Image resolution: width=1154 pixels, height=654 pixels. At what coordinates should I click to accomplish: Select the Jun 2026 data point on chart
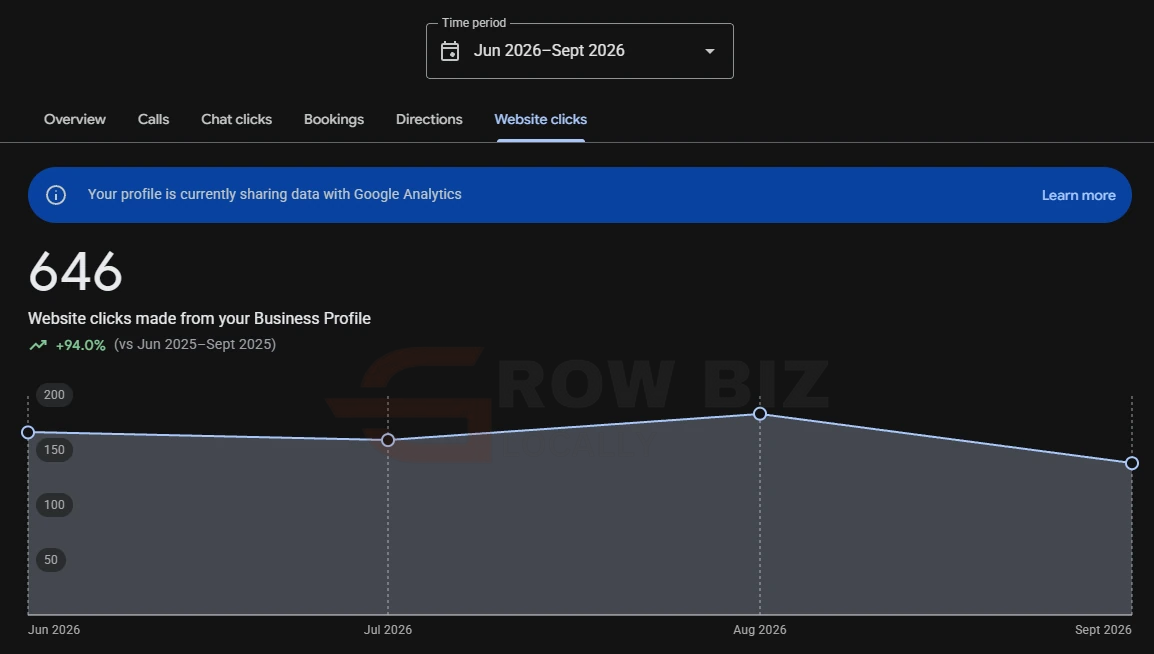28,433
